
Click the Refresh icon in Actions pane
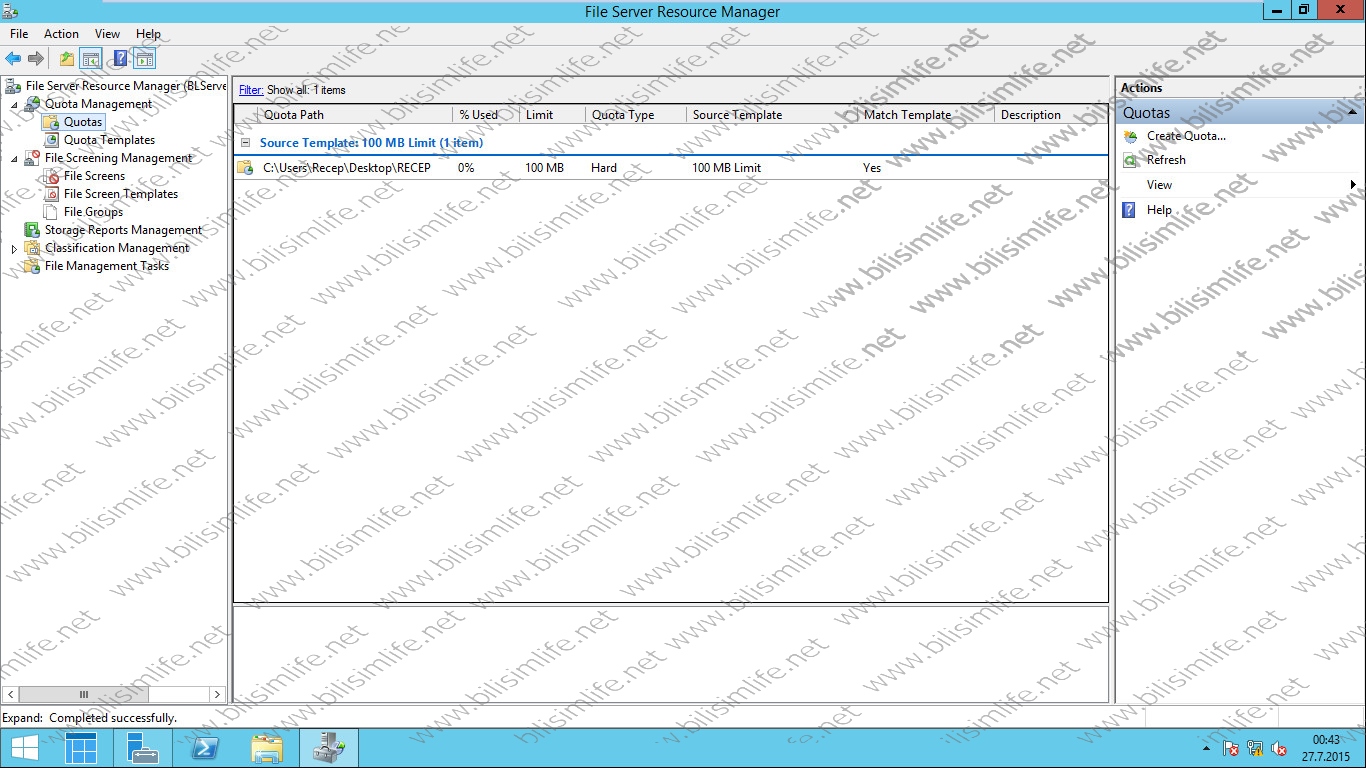click(x=1131, y=160)
